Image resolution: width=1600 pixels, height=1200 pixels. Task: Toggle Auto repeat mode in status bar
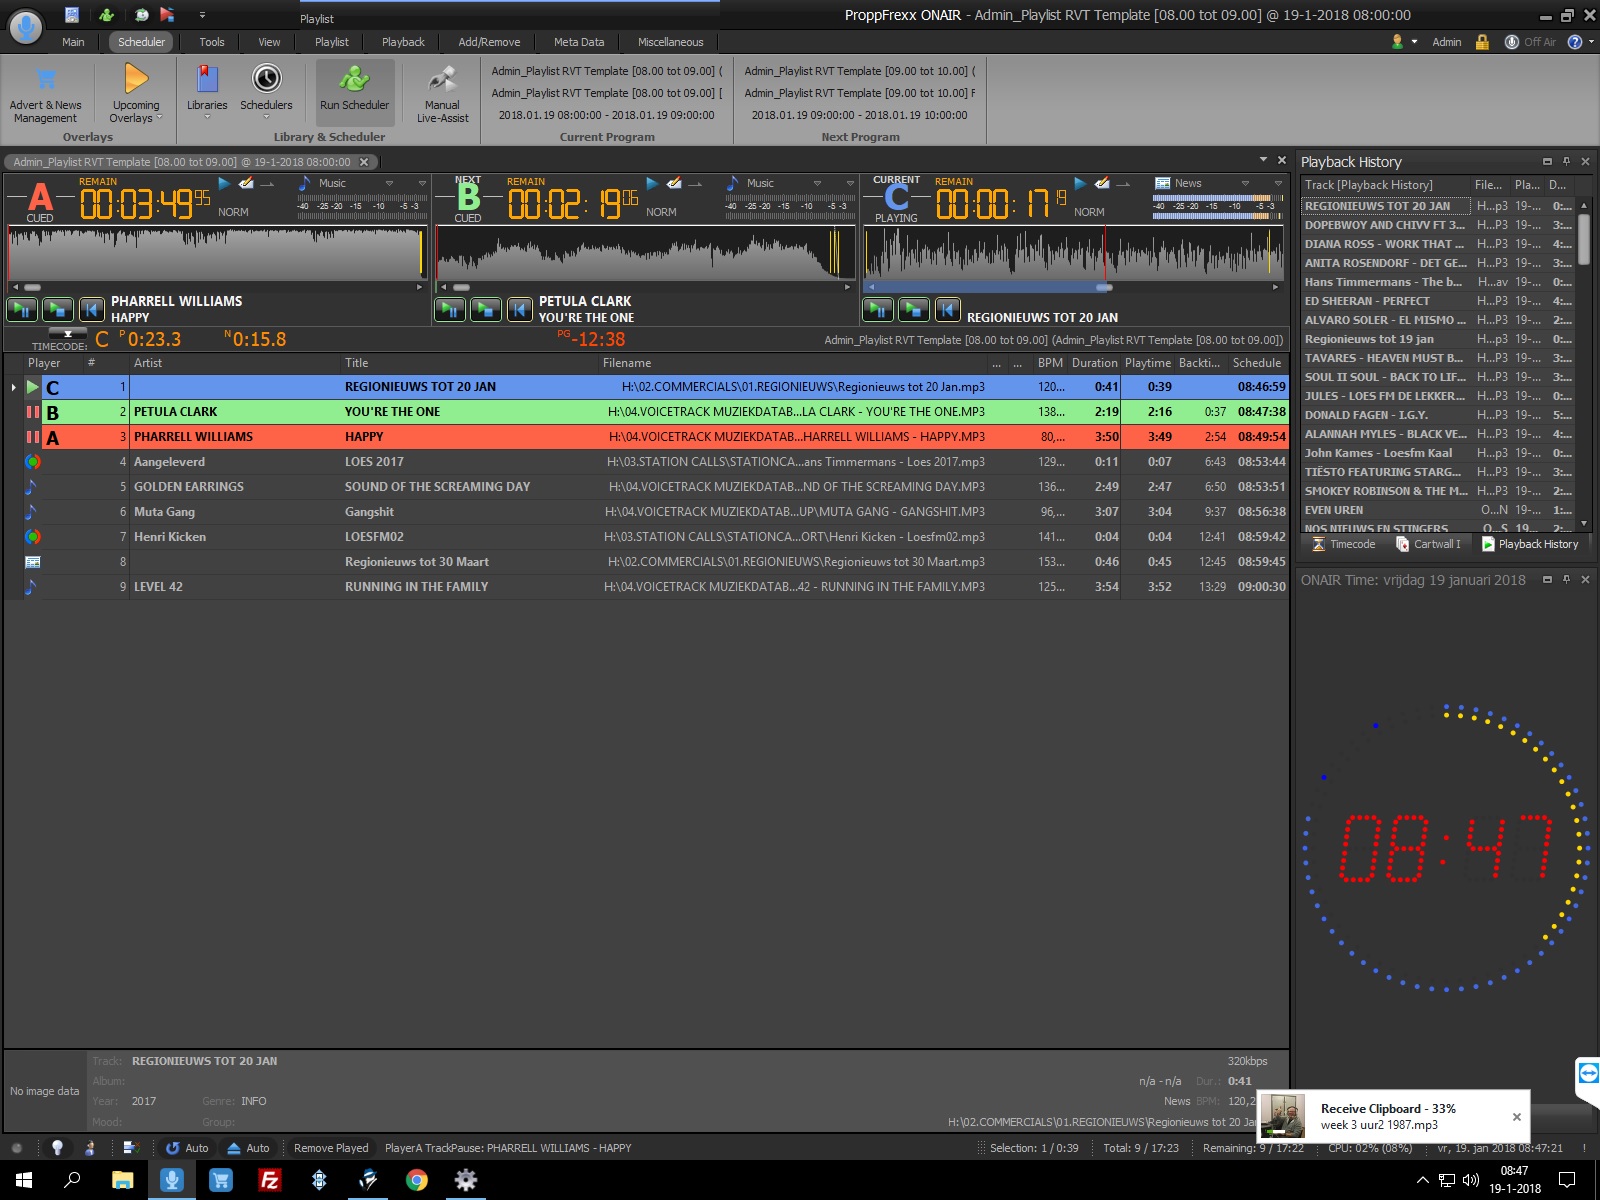187,1148
